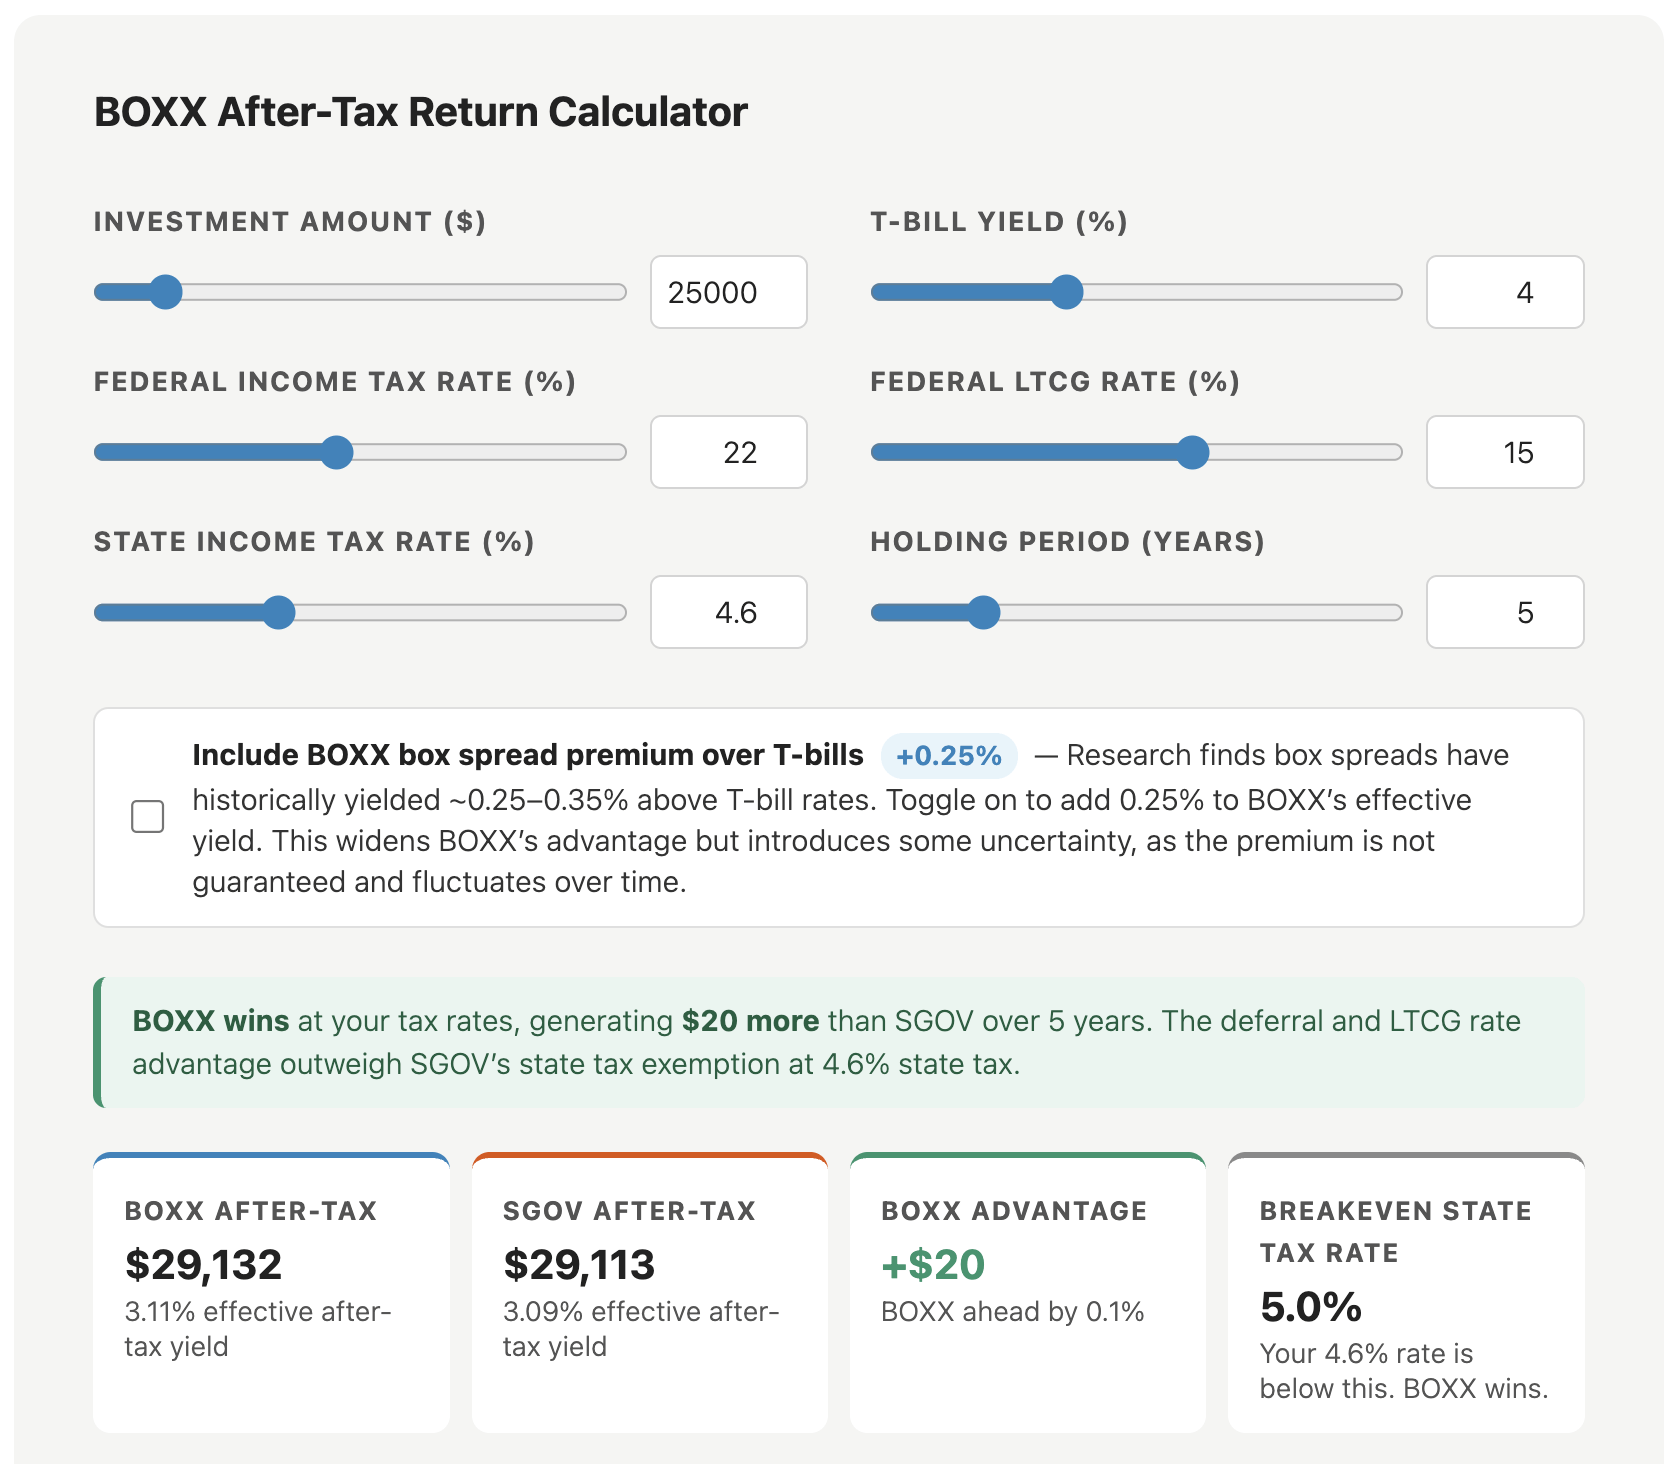
Task: Focus the federal income tax field showing 22
Action: [x=729, y=452]
